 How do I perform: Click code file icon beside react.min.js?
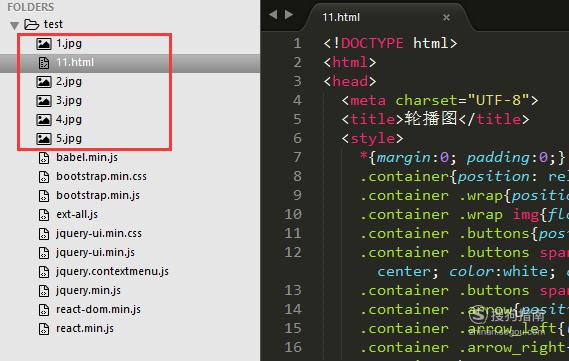(44, 329)
